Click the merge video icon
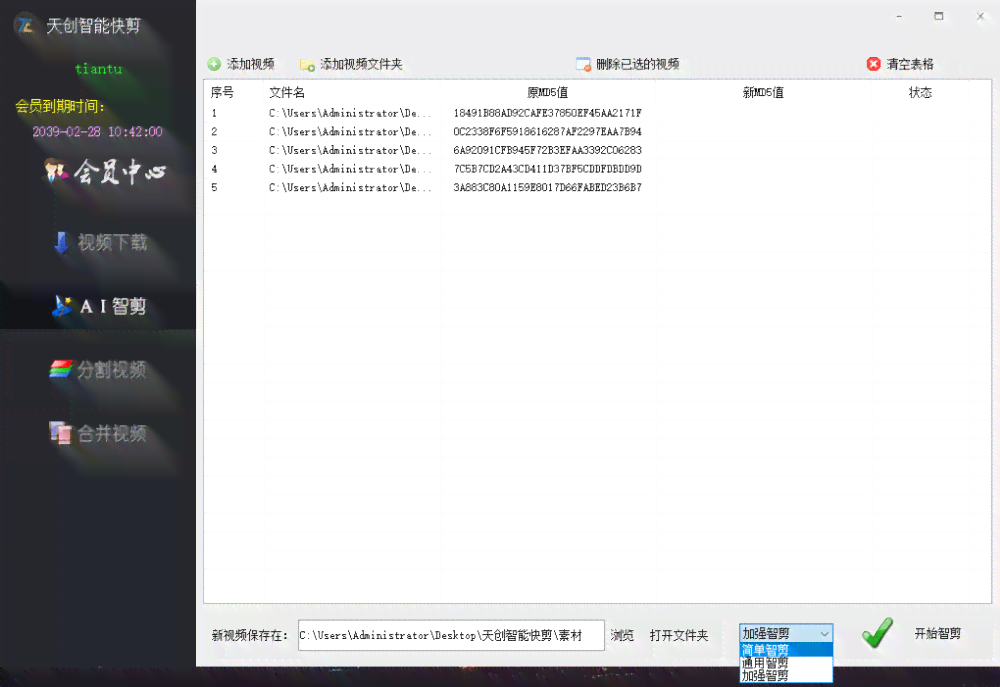 pyautogui.click(x=61, y=433)
